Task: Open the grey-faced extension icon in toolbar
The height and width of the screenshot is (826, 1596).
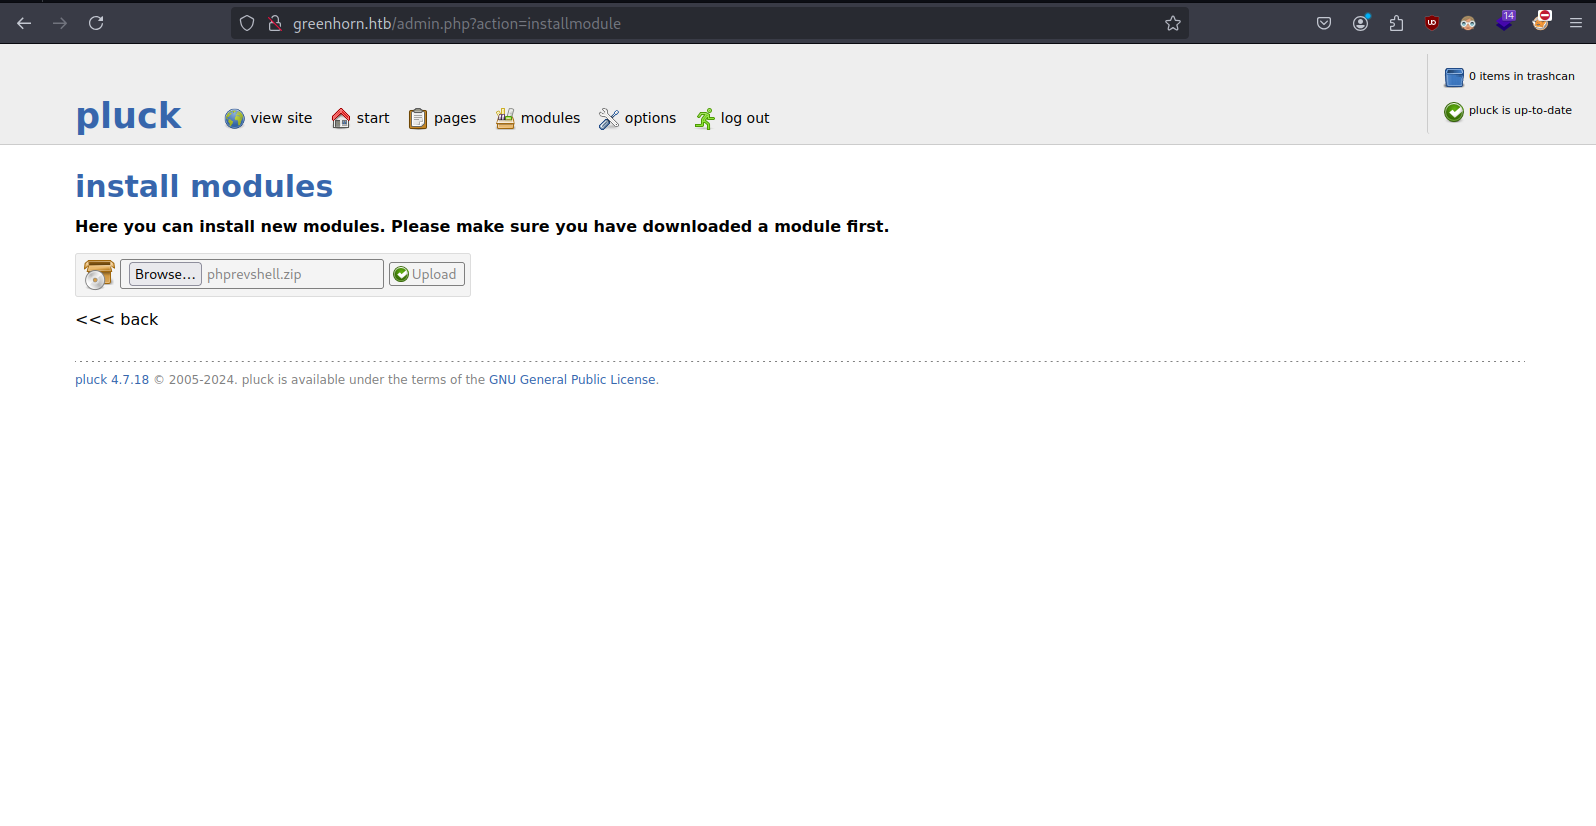Action: tap(1468, 23)
